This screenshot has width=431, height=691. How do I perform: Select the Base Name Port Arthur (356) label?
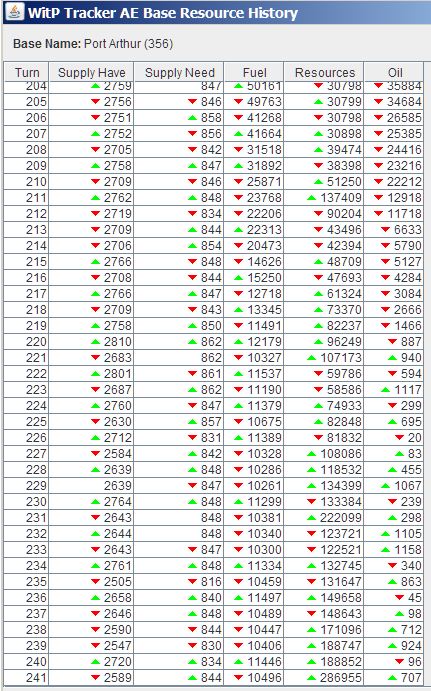[93, 44]
